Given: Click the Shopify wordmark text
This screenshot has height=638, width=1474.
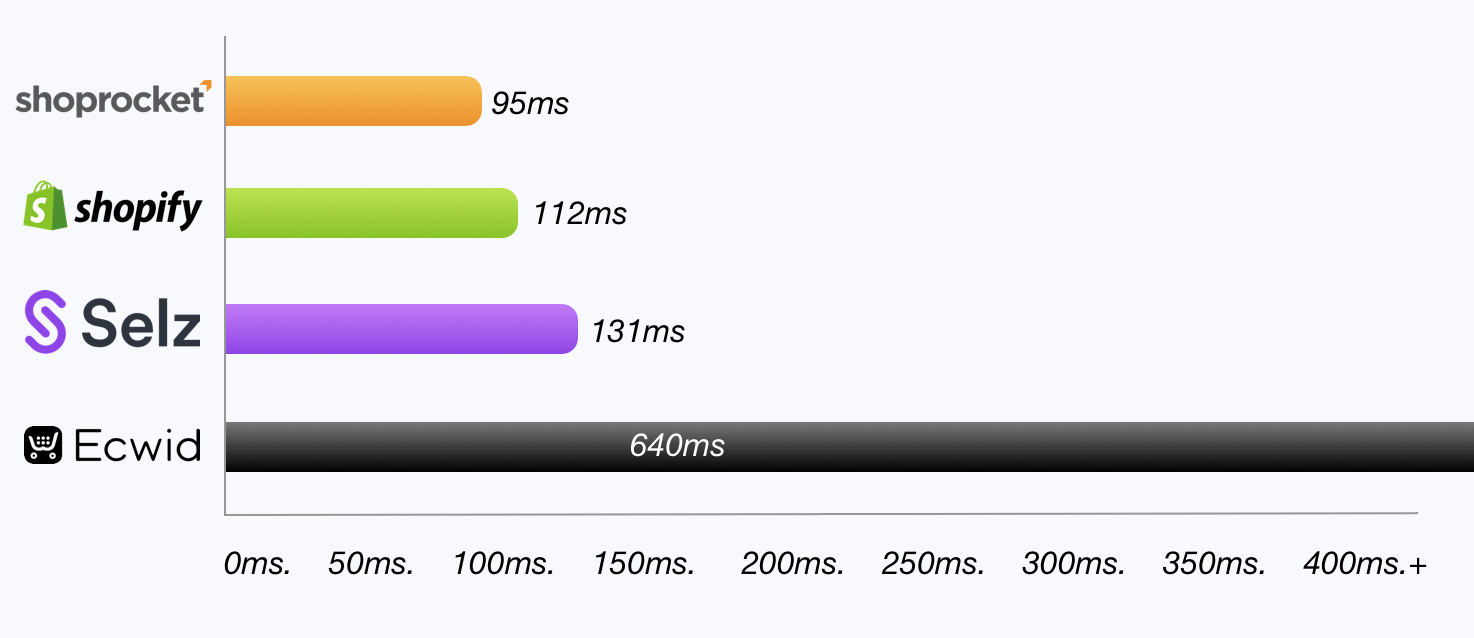Looking at the screenshot, I should pos(138,209).
